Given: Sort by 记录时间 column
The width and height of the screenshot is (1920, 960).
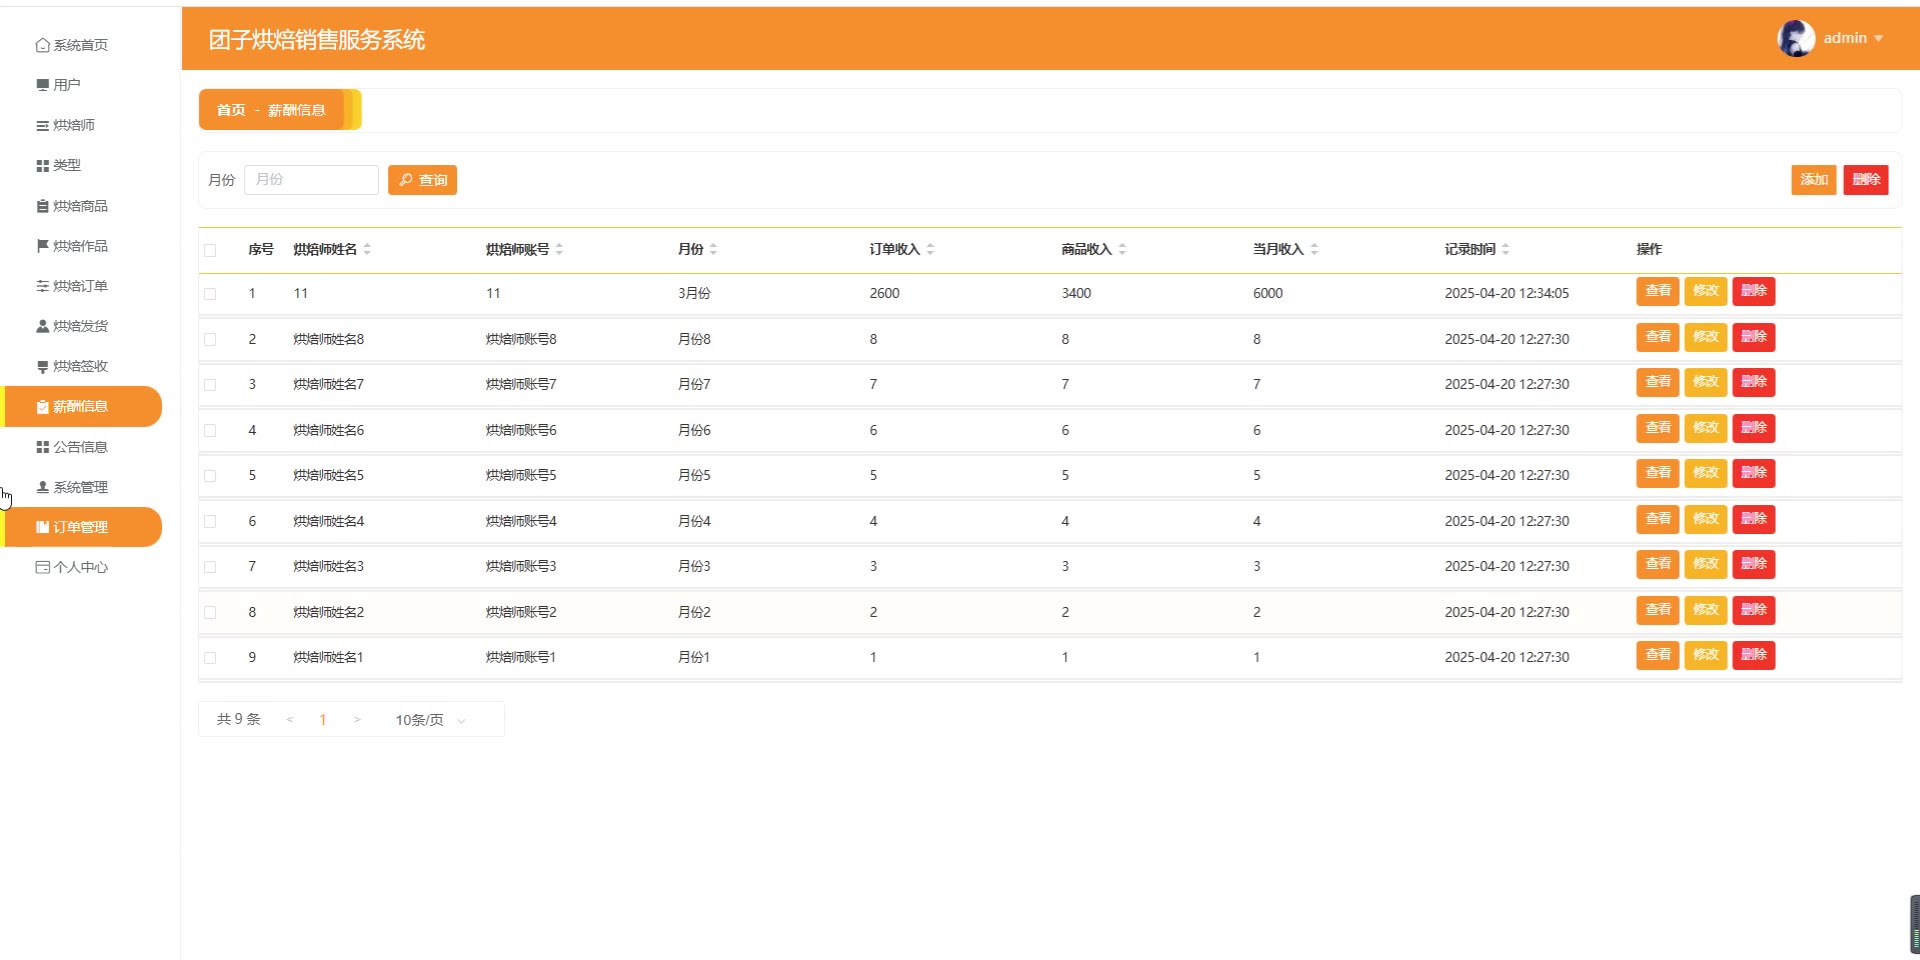Looking at the screenshot, I should click(1506, 249).
